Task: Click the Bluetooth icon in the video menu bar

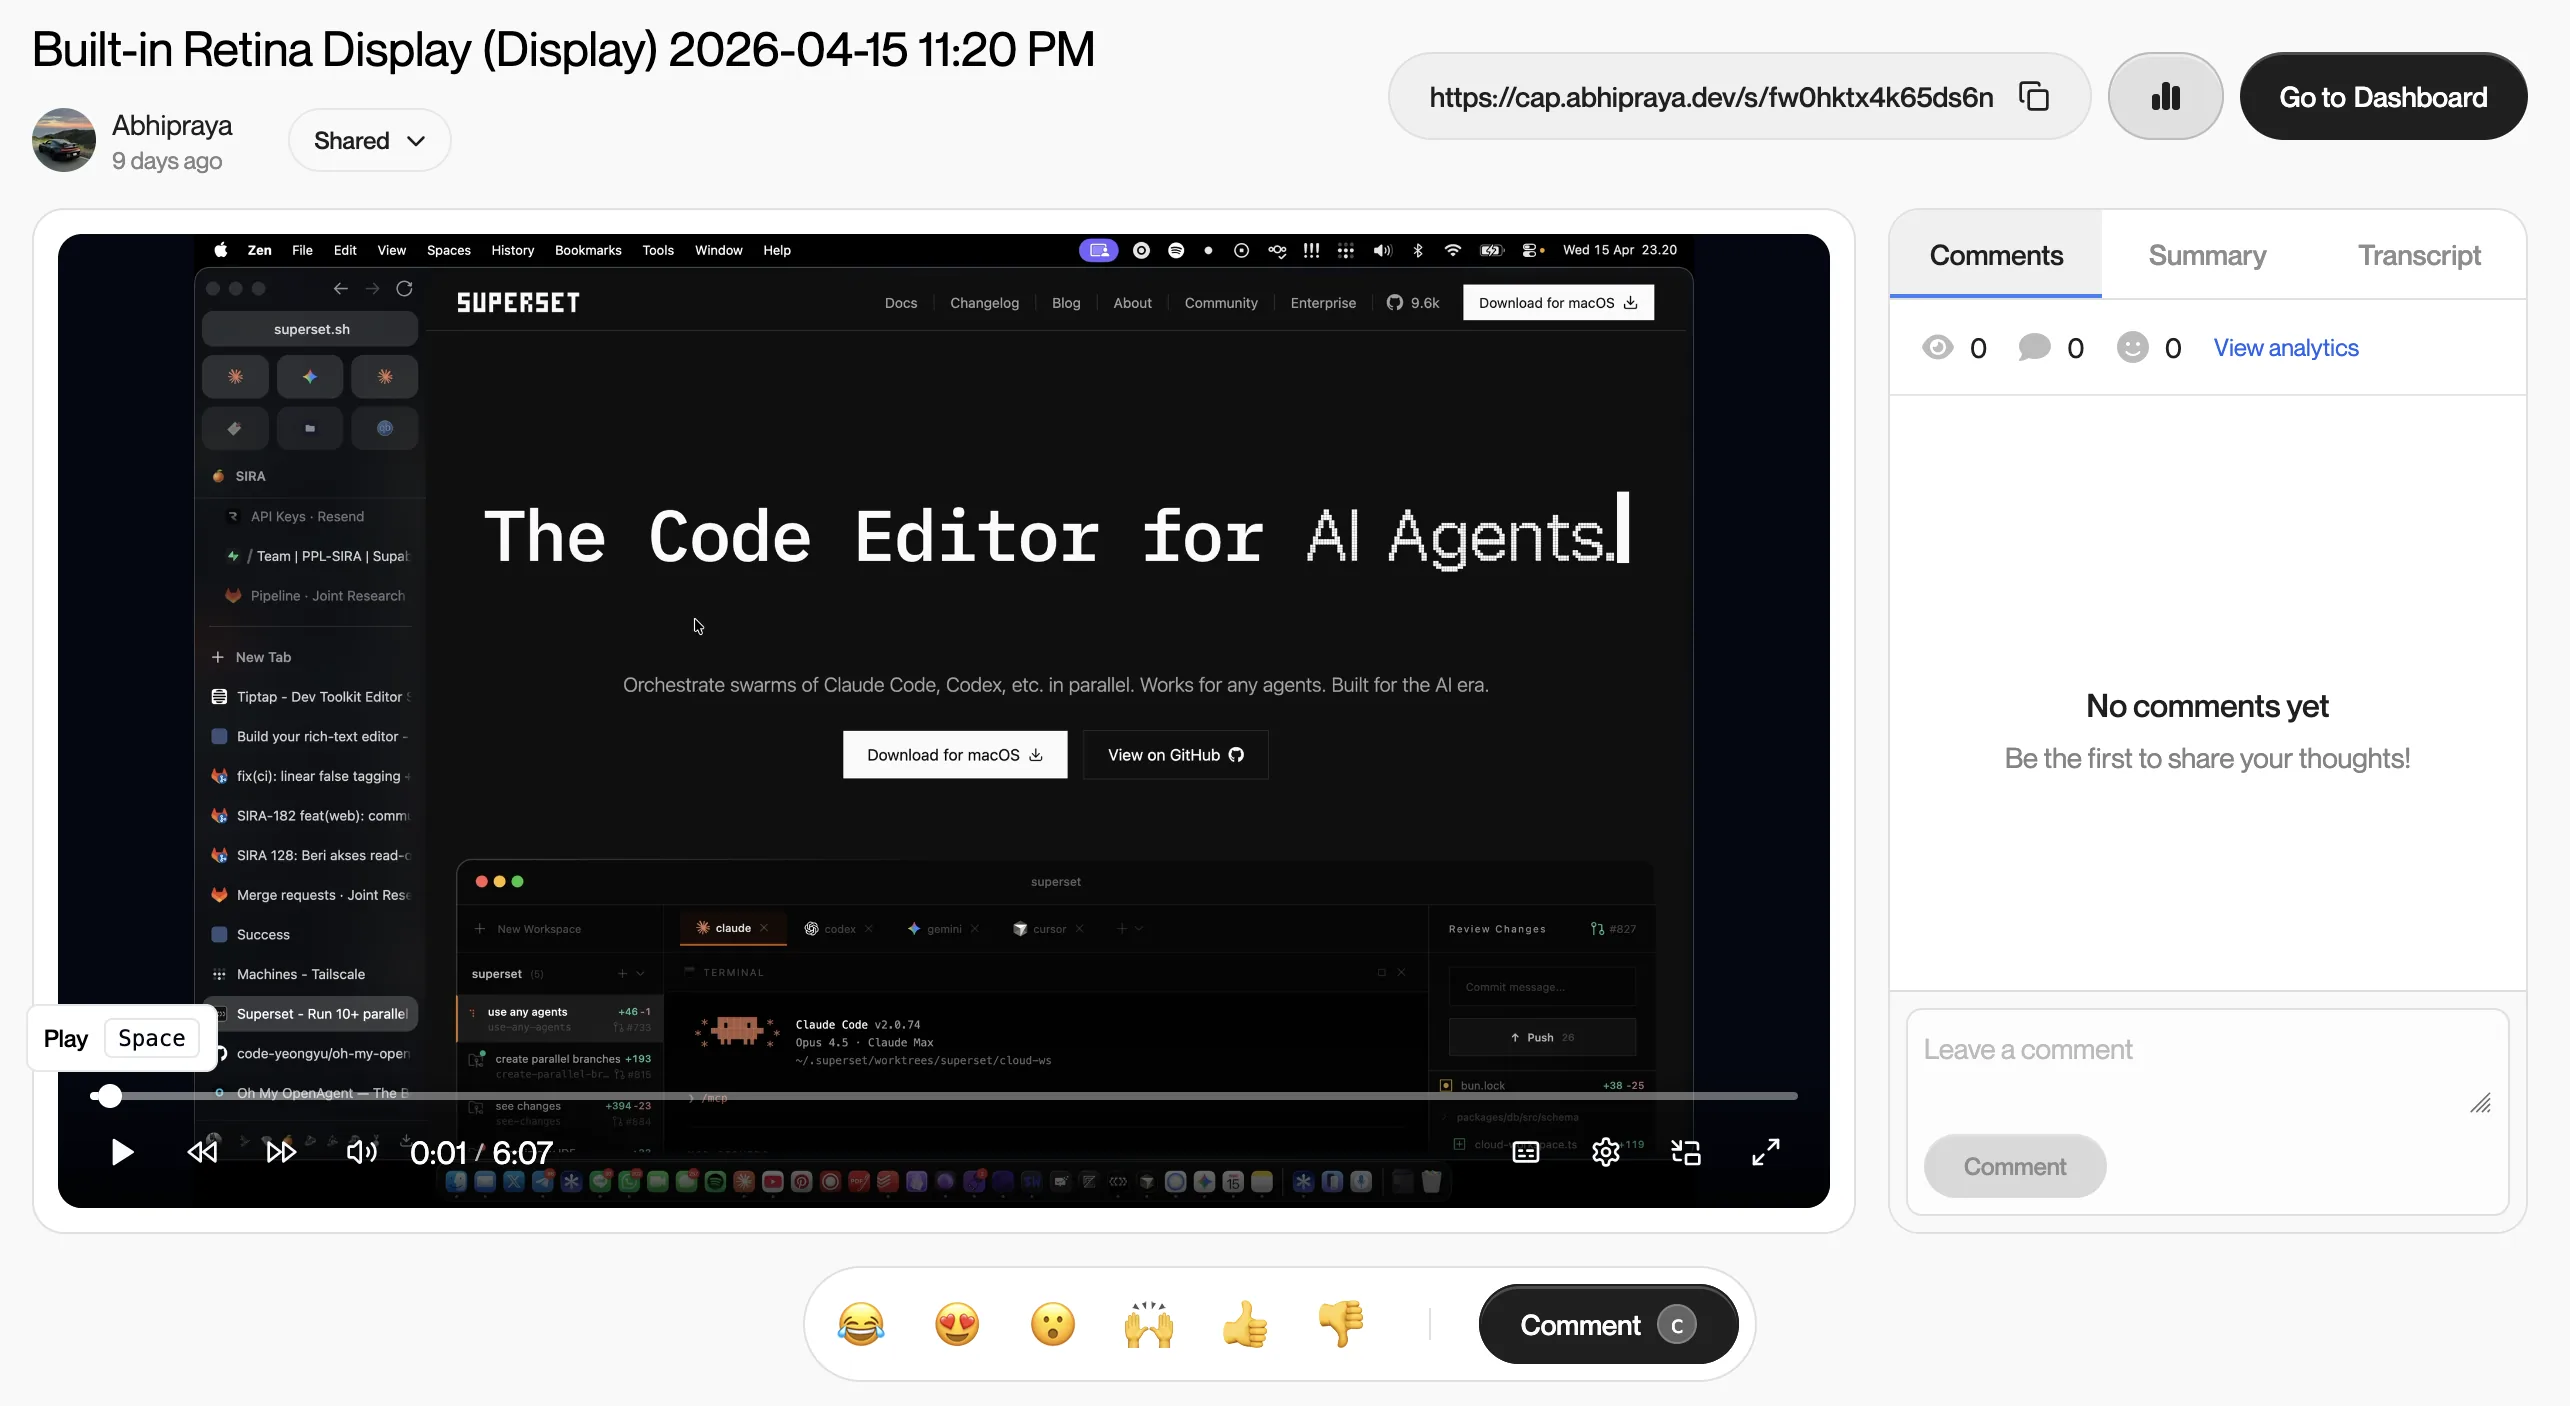Action: [x=1418, y=251]
